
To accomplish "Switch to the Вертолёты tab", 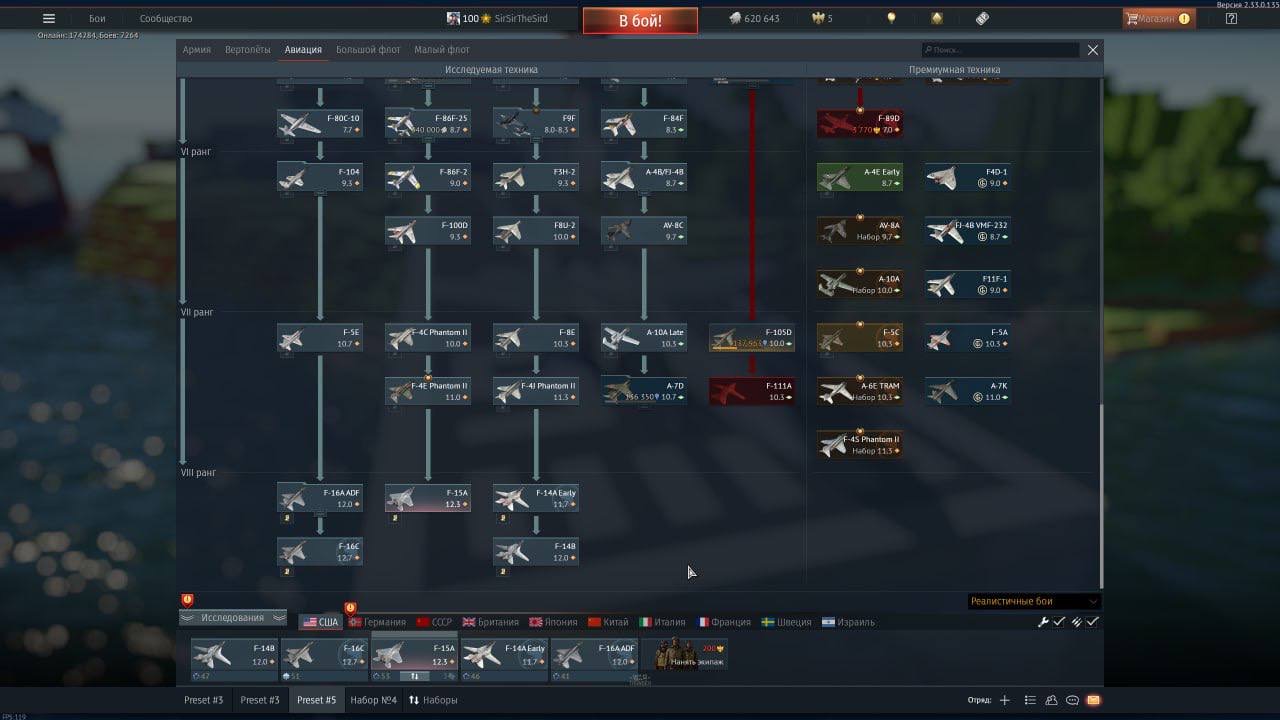I will click(248, 50).
